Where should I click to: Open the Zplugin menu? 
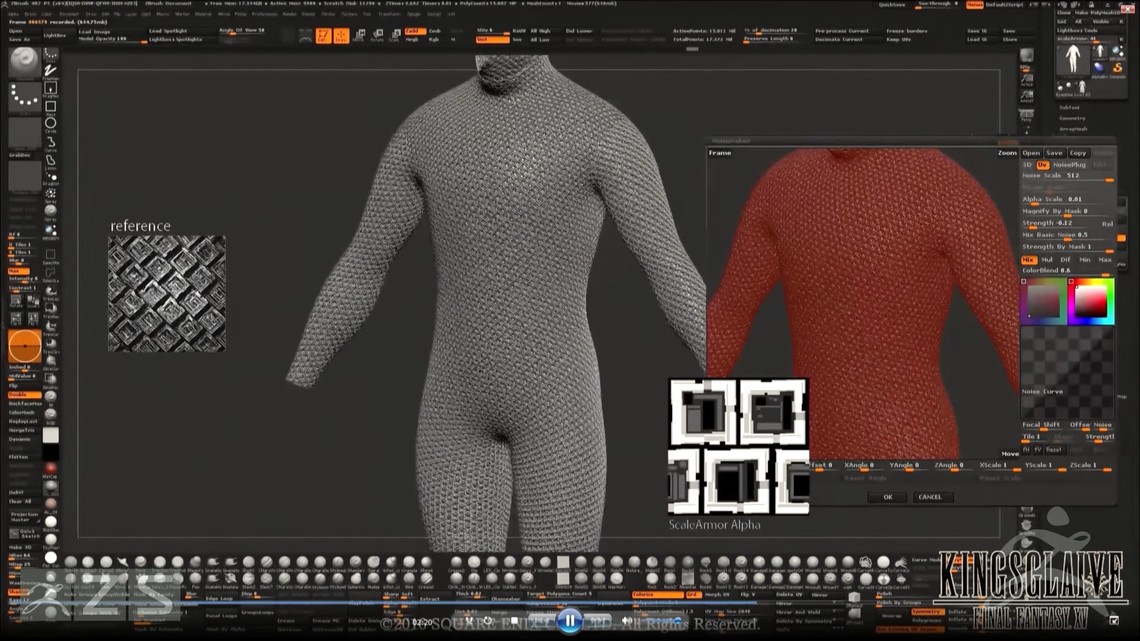click(414, 14)
